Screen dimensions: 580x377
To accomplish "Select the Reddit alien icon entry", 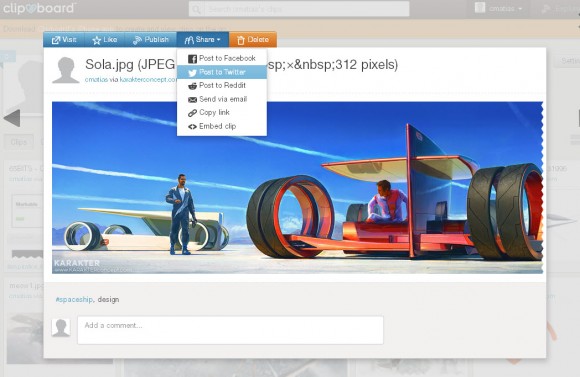I will [192, 86].
